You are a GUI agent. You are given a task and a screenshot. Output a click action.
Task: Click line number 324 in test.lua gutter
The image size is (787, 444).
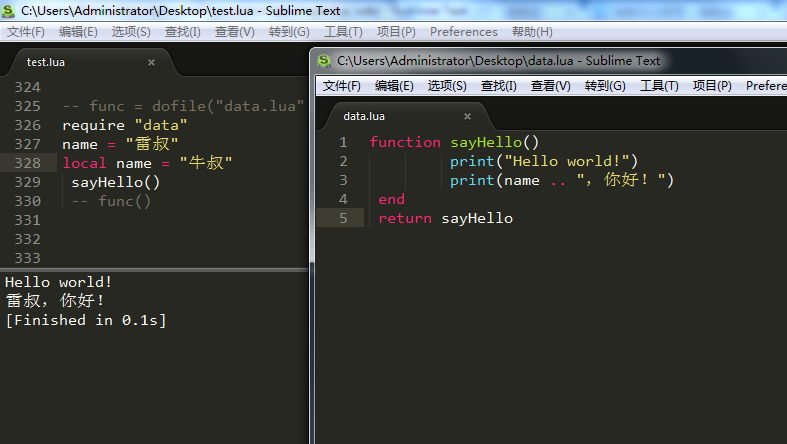(28, 87)
